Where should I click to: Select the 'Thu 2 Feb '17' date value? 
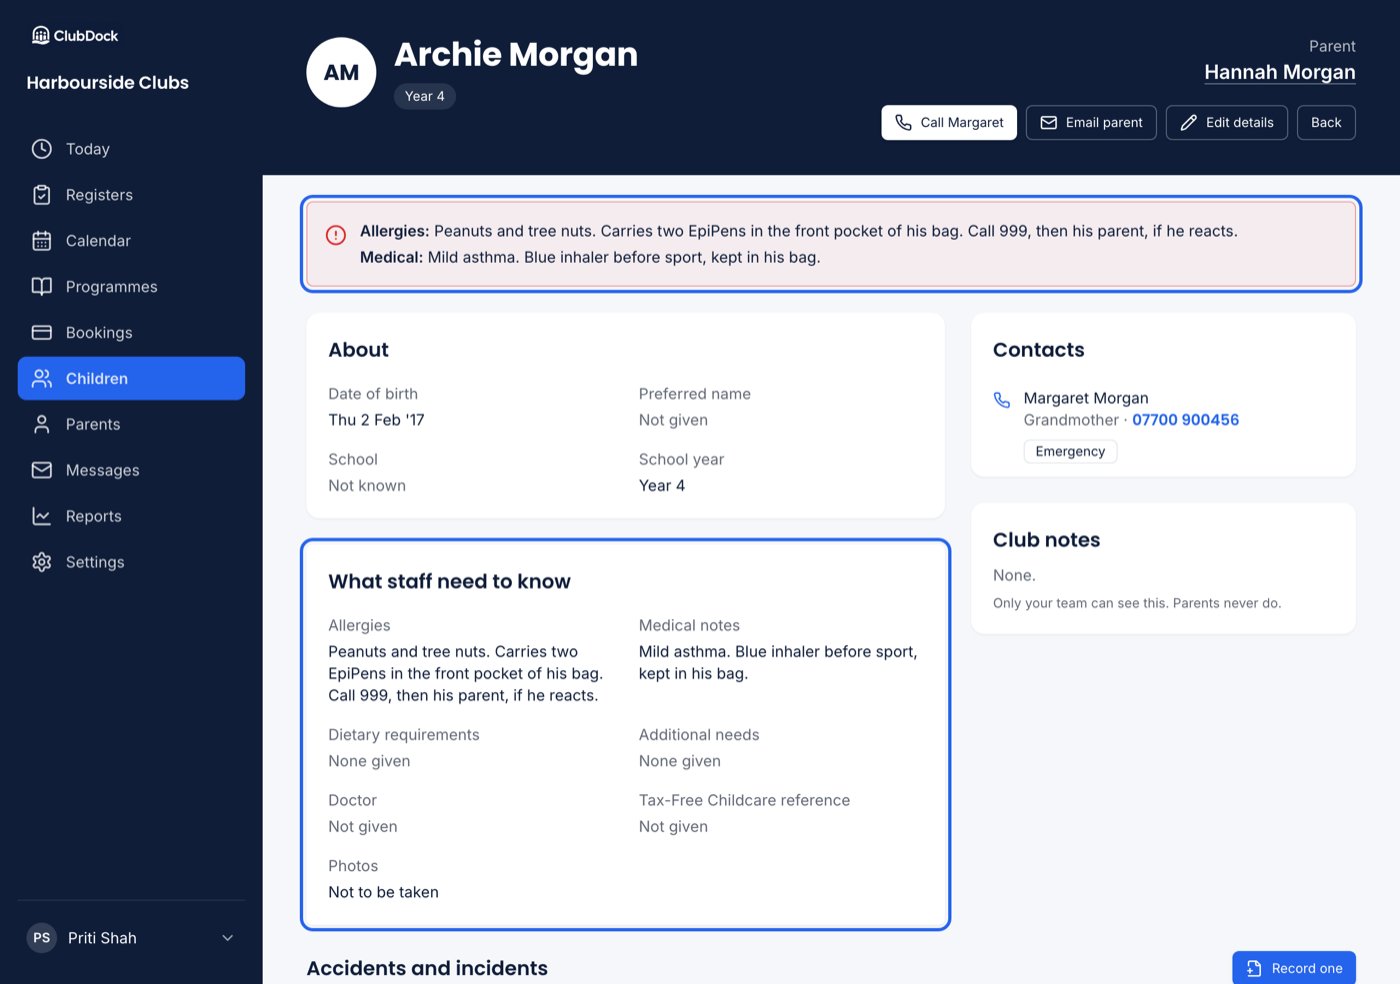click(x=376, y=420)
